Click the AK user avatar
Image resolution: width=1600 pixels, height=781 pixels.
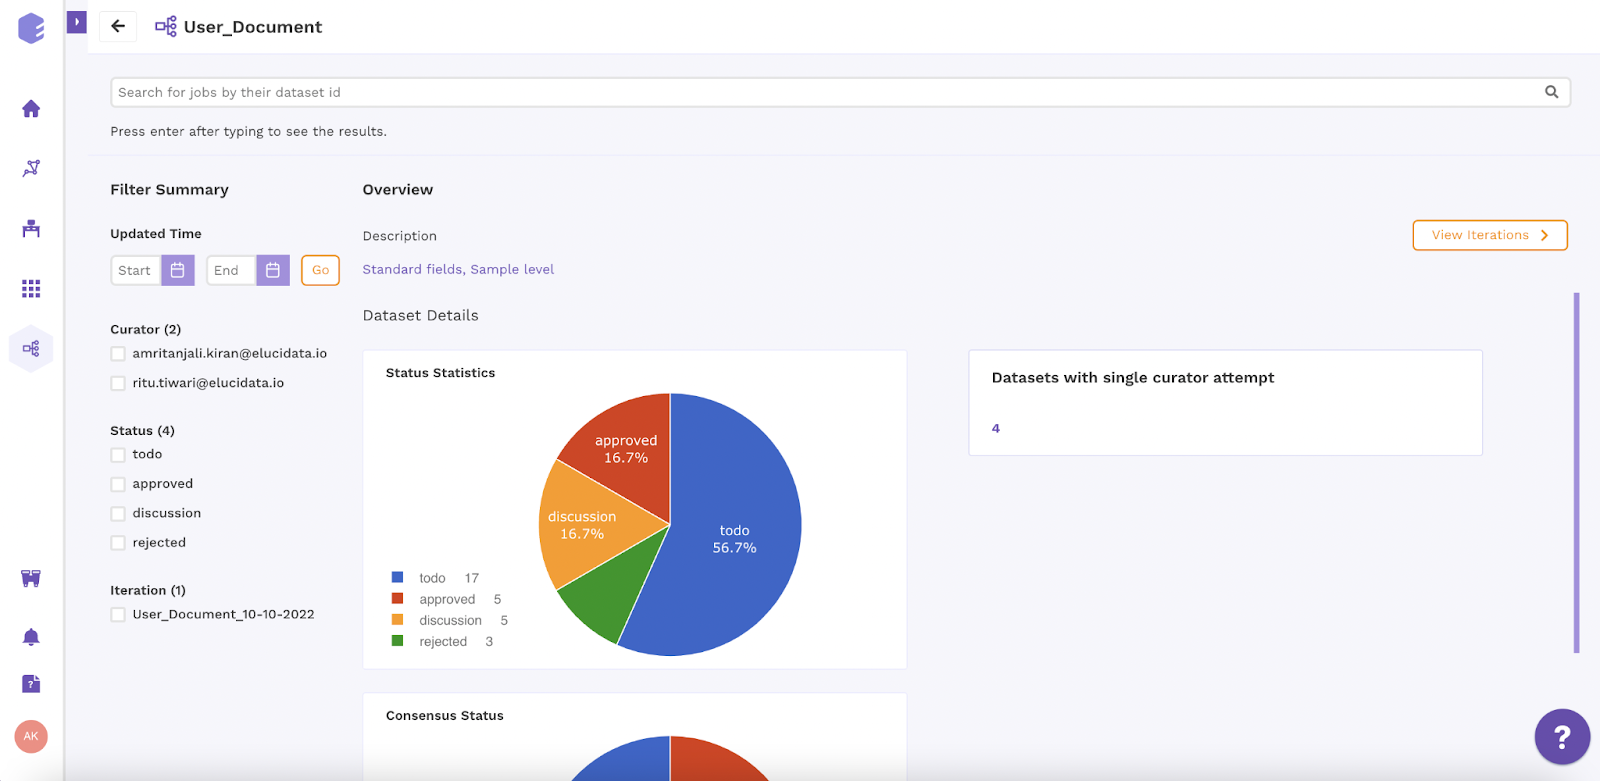31,736
